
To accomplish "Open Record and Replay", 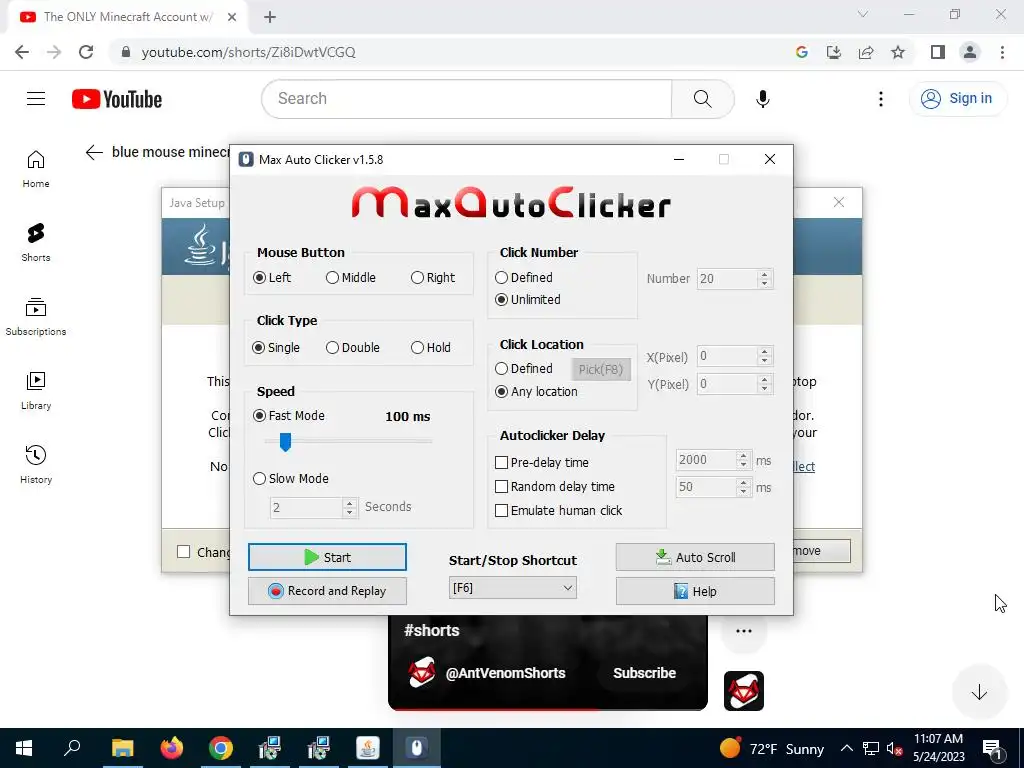I will 327,591.
